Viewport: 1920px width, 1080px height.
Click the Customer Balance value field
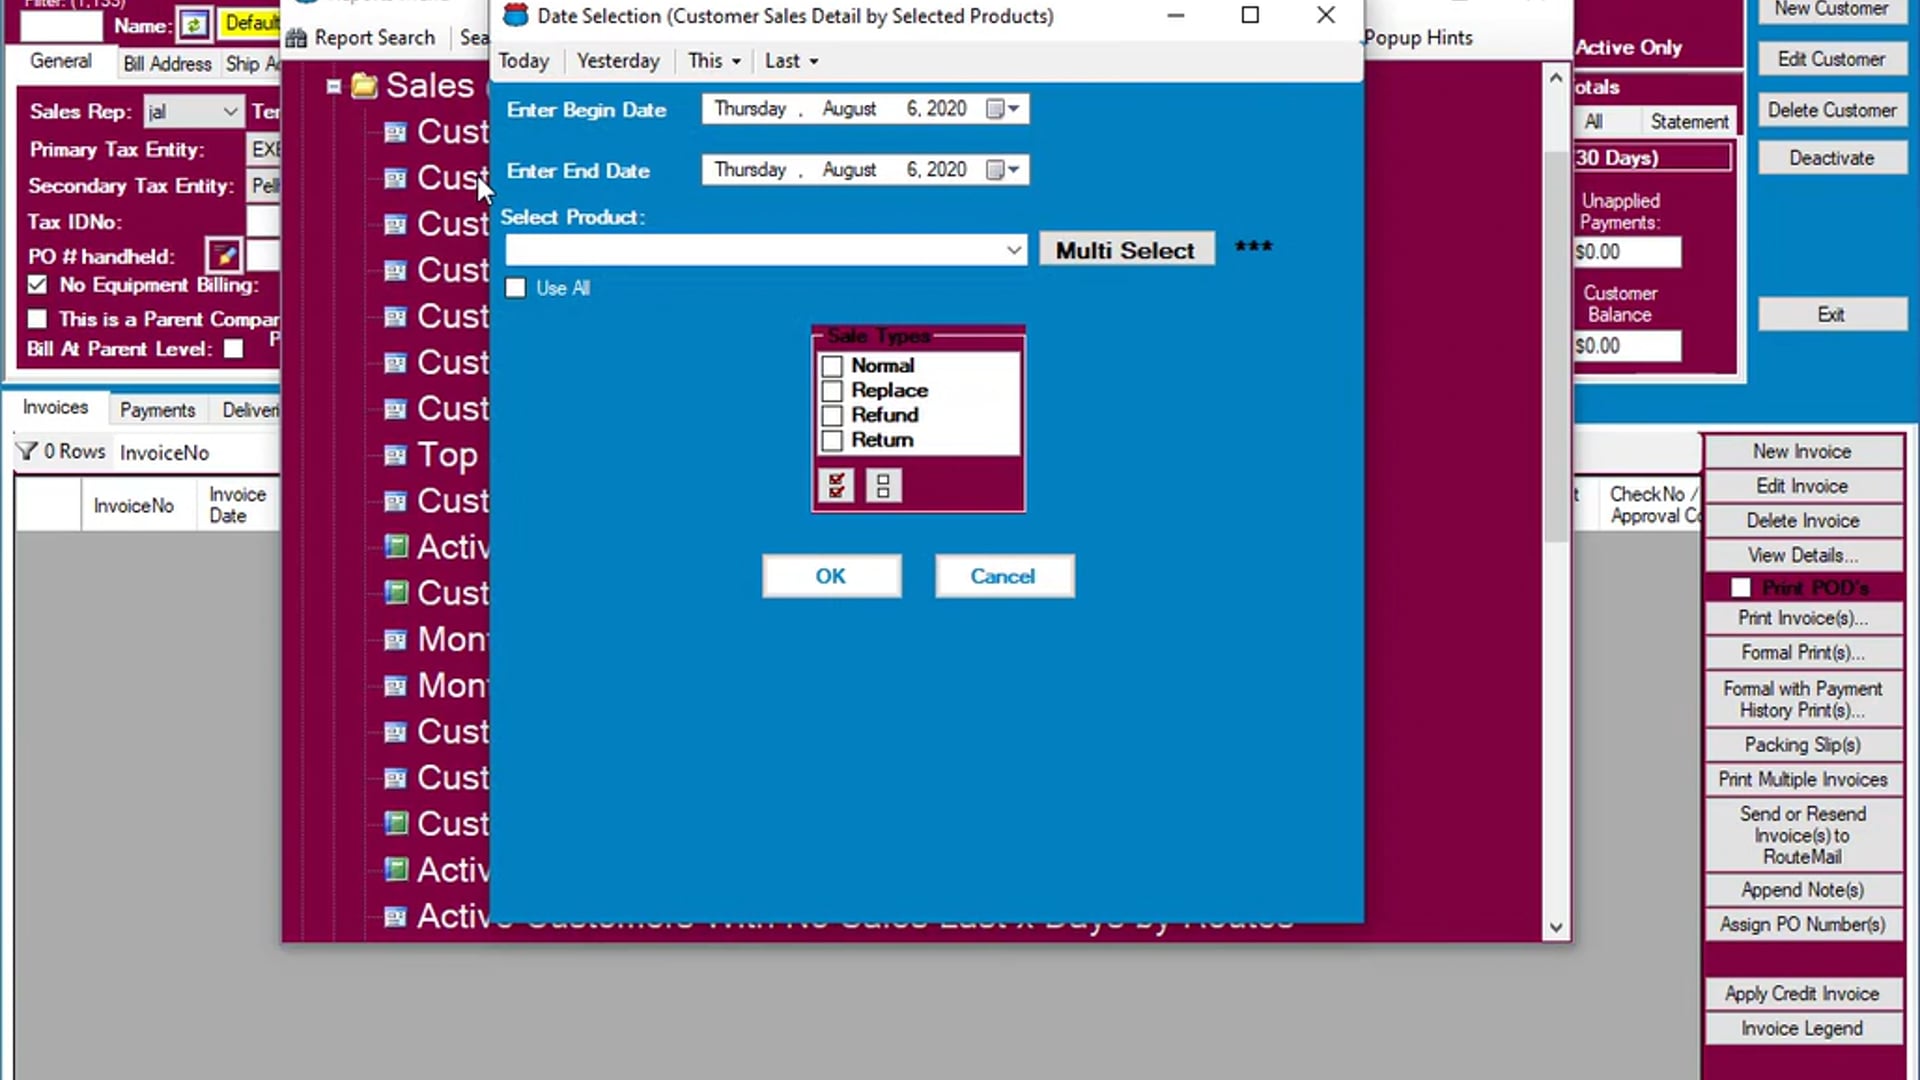(1627, 346)
